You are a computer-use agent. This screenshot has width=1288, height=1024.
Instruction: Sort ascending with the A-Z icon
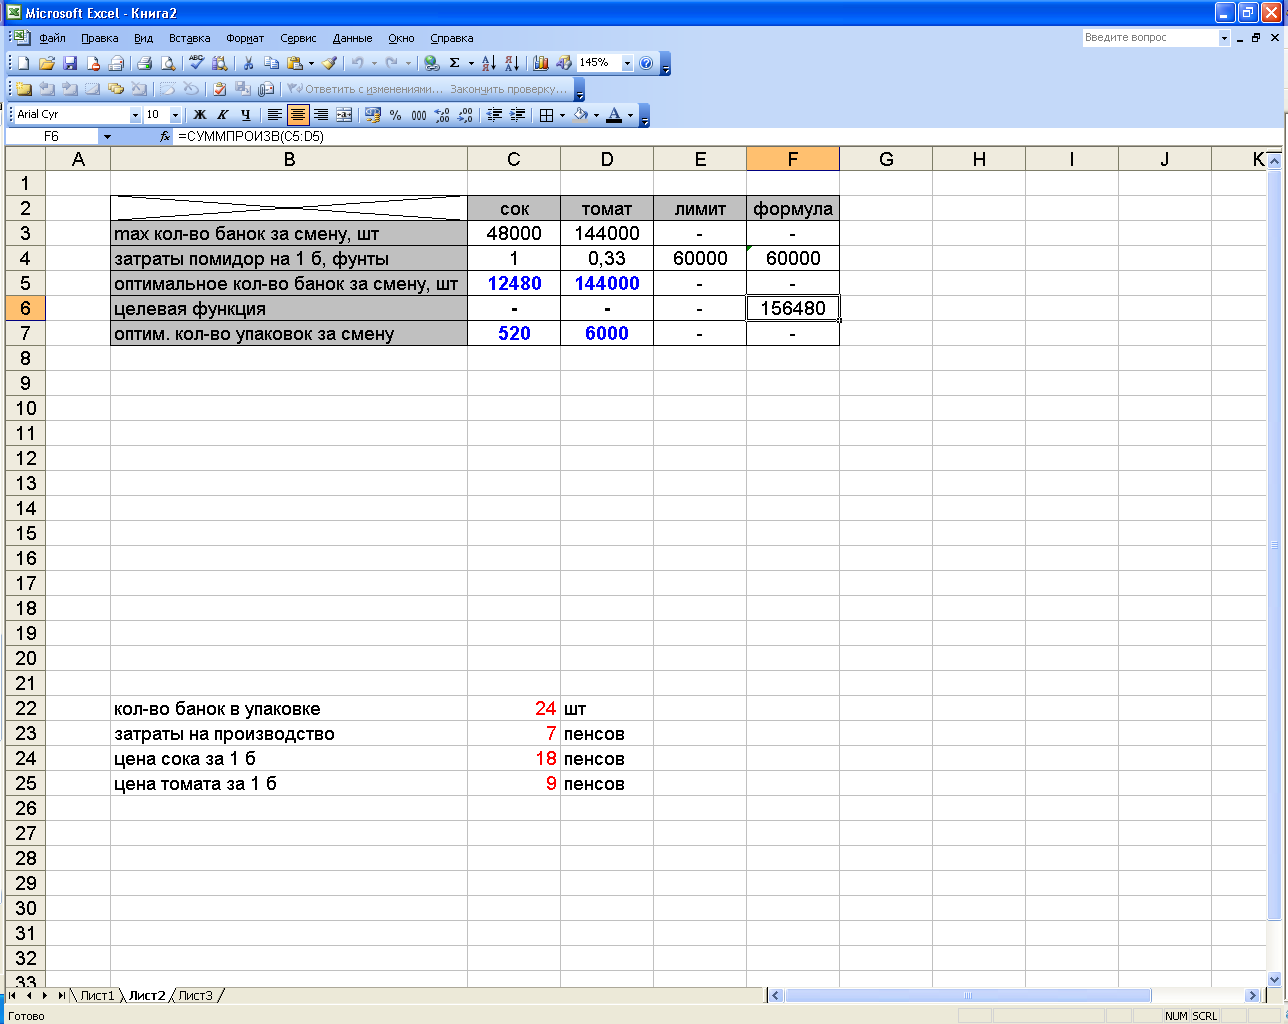(x=489, y=63)
